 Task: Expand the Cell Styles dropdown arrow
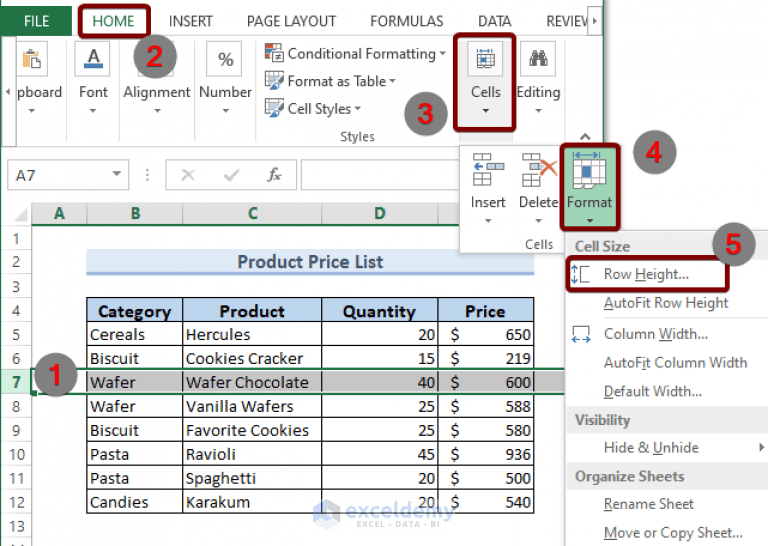[x=358, y=108]
